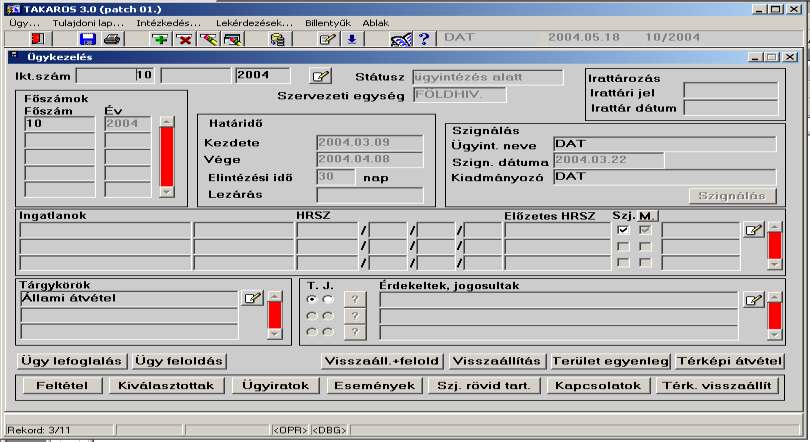Click the Ingatlanok scrollbar up arrow

tap(775, 227)
